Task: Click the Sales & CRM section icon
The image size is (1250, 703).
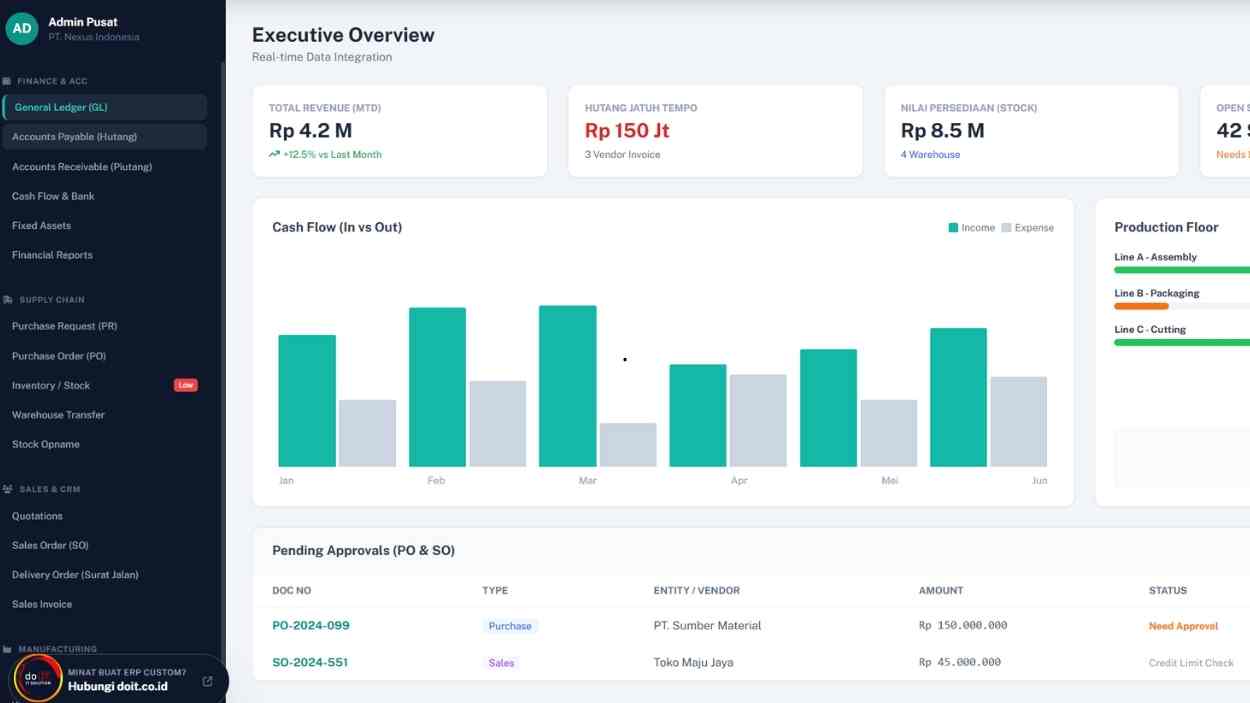Action: pyautogui.click(x=8, y=489)
